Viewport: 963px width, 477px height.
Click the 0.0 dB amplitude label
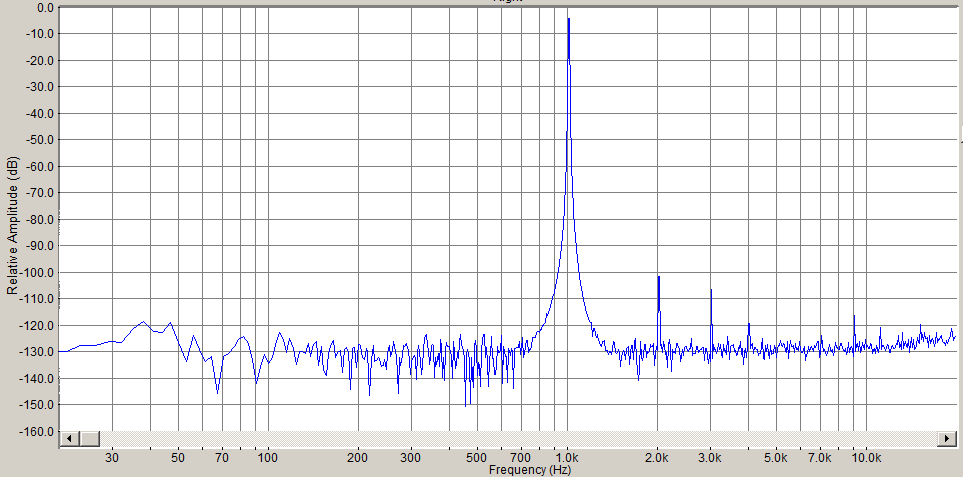tap(45, 7)
